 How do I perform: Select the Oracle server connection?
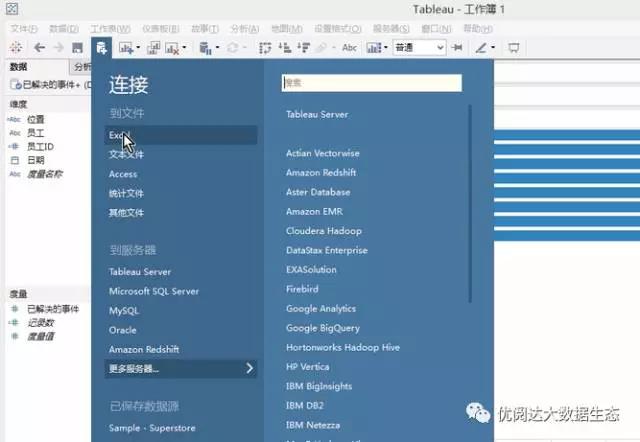pos(122,330)
